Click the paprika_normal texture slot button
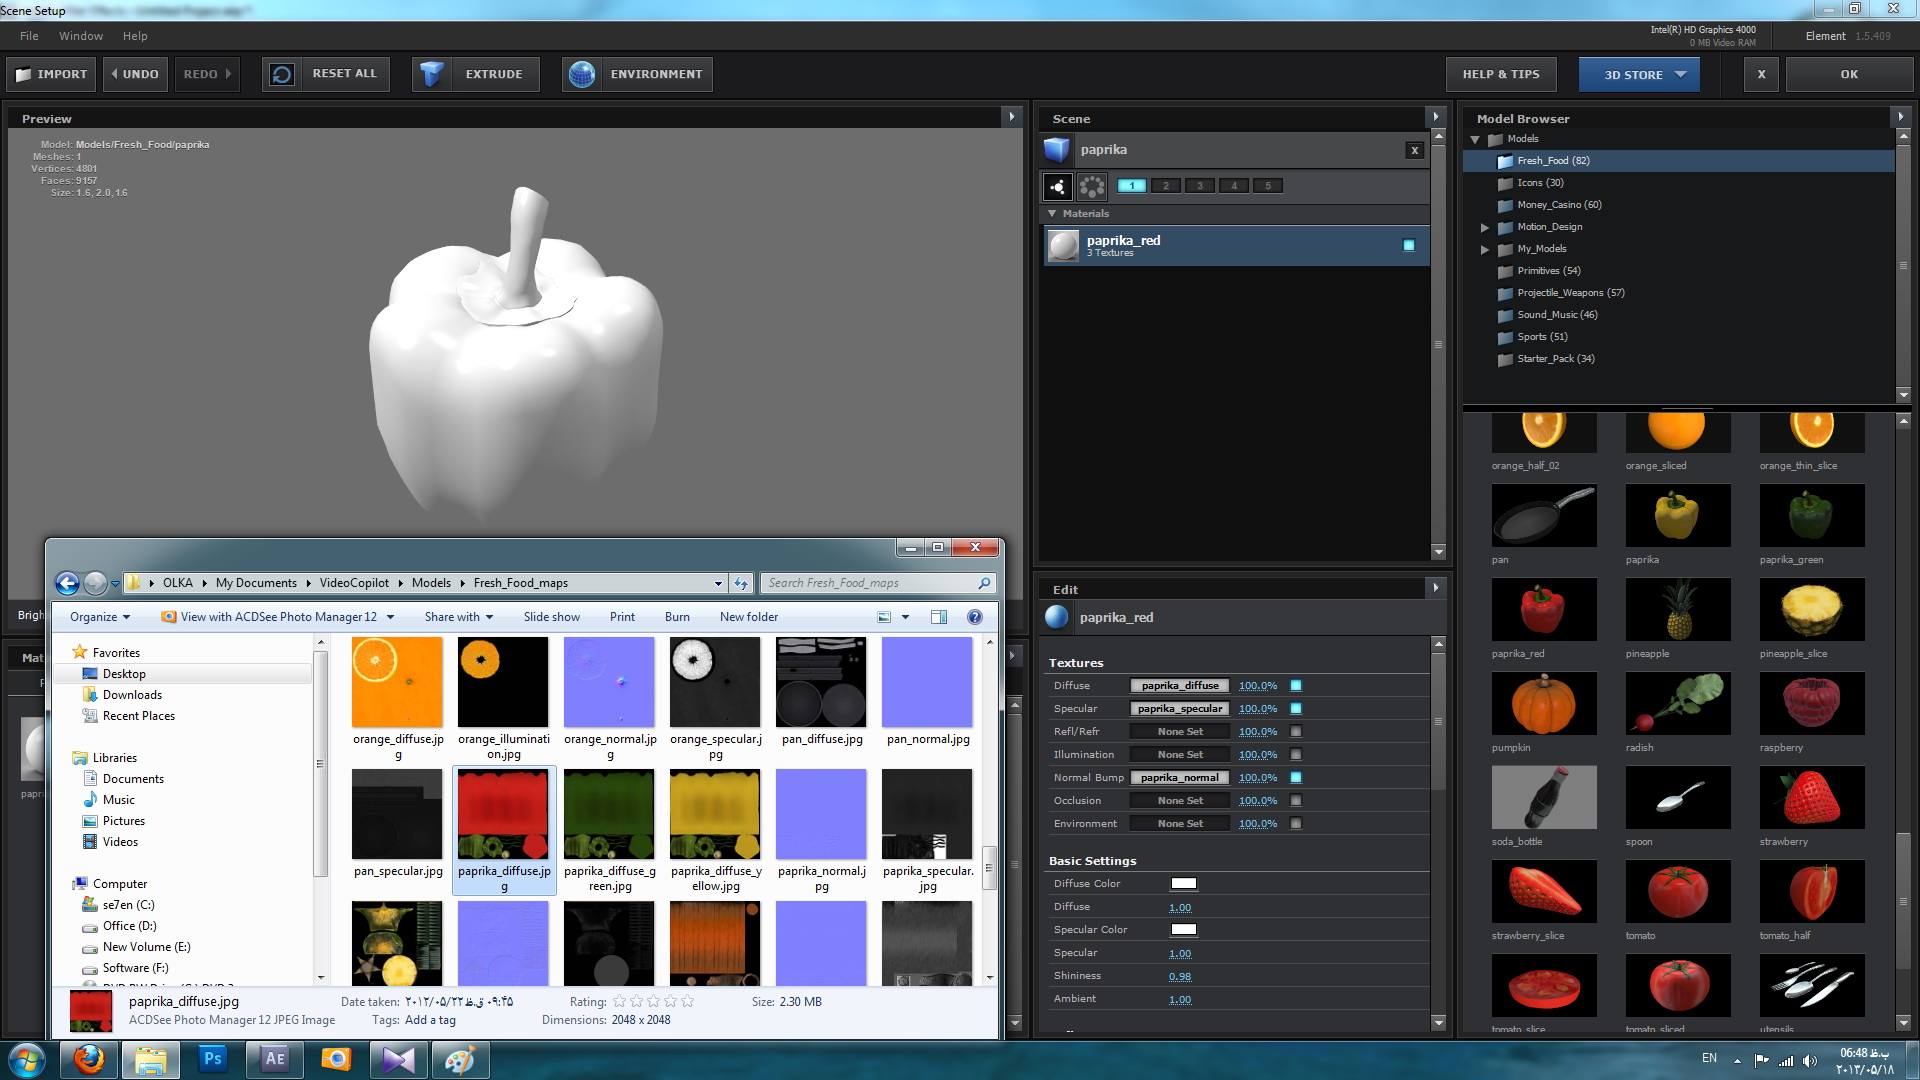The width and height of the screenshot is (1920, 1080). 1180,778
